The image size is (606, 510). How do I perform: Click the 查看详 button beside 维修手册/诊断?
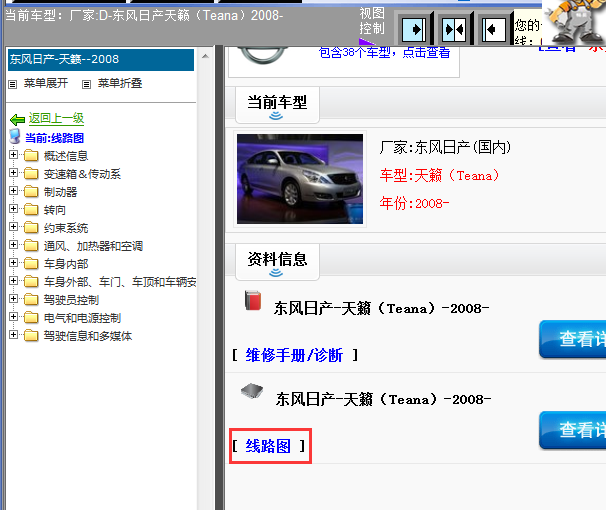[x=573, y=339]
